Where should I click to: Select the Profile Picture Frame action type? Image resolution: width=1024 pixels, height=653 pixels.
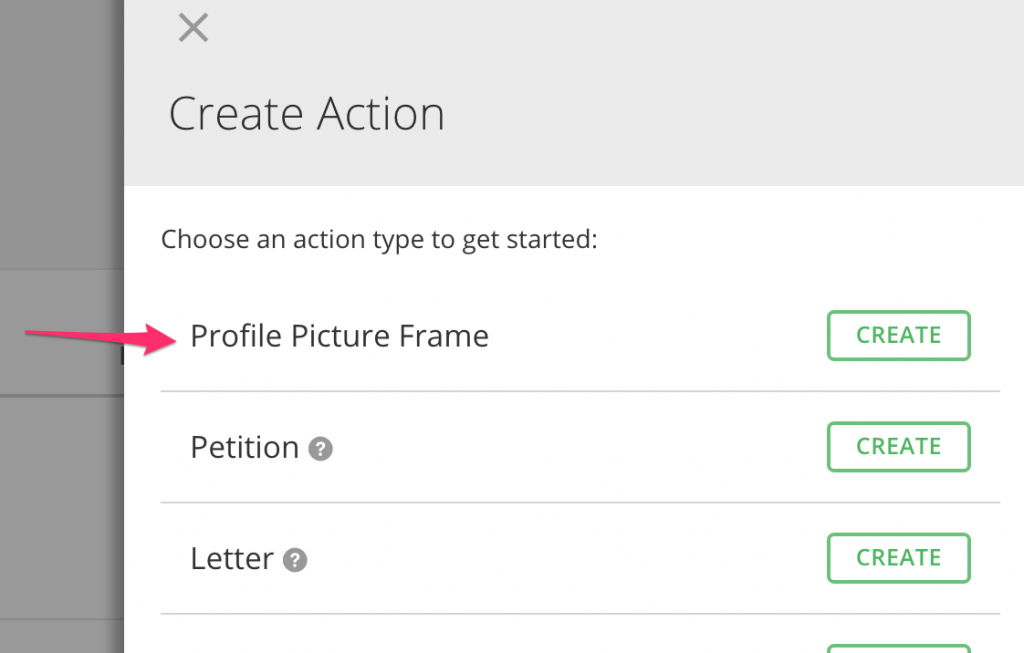339,336
